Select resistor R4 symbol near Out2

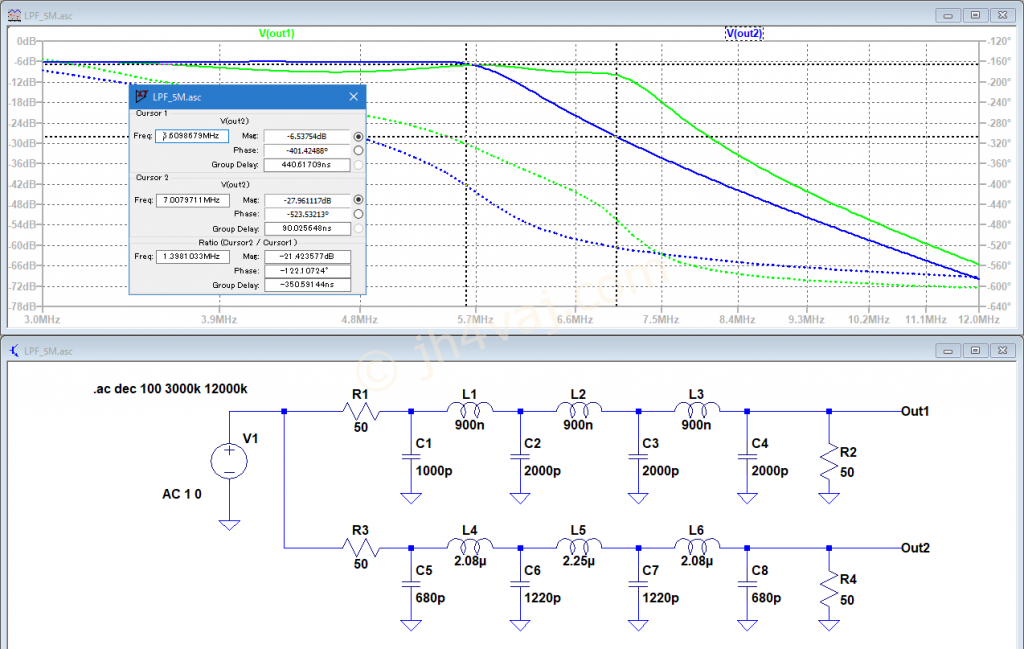pos(829,589)
